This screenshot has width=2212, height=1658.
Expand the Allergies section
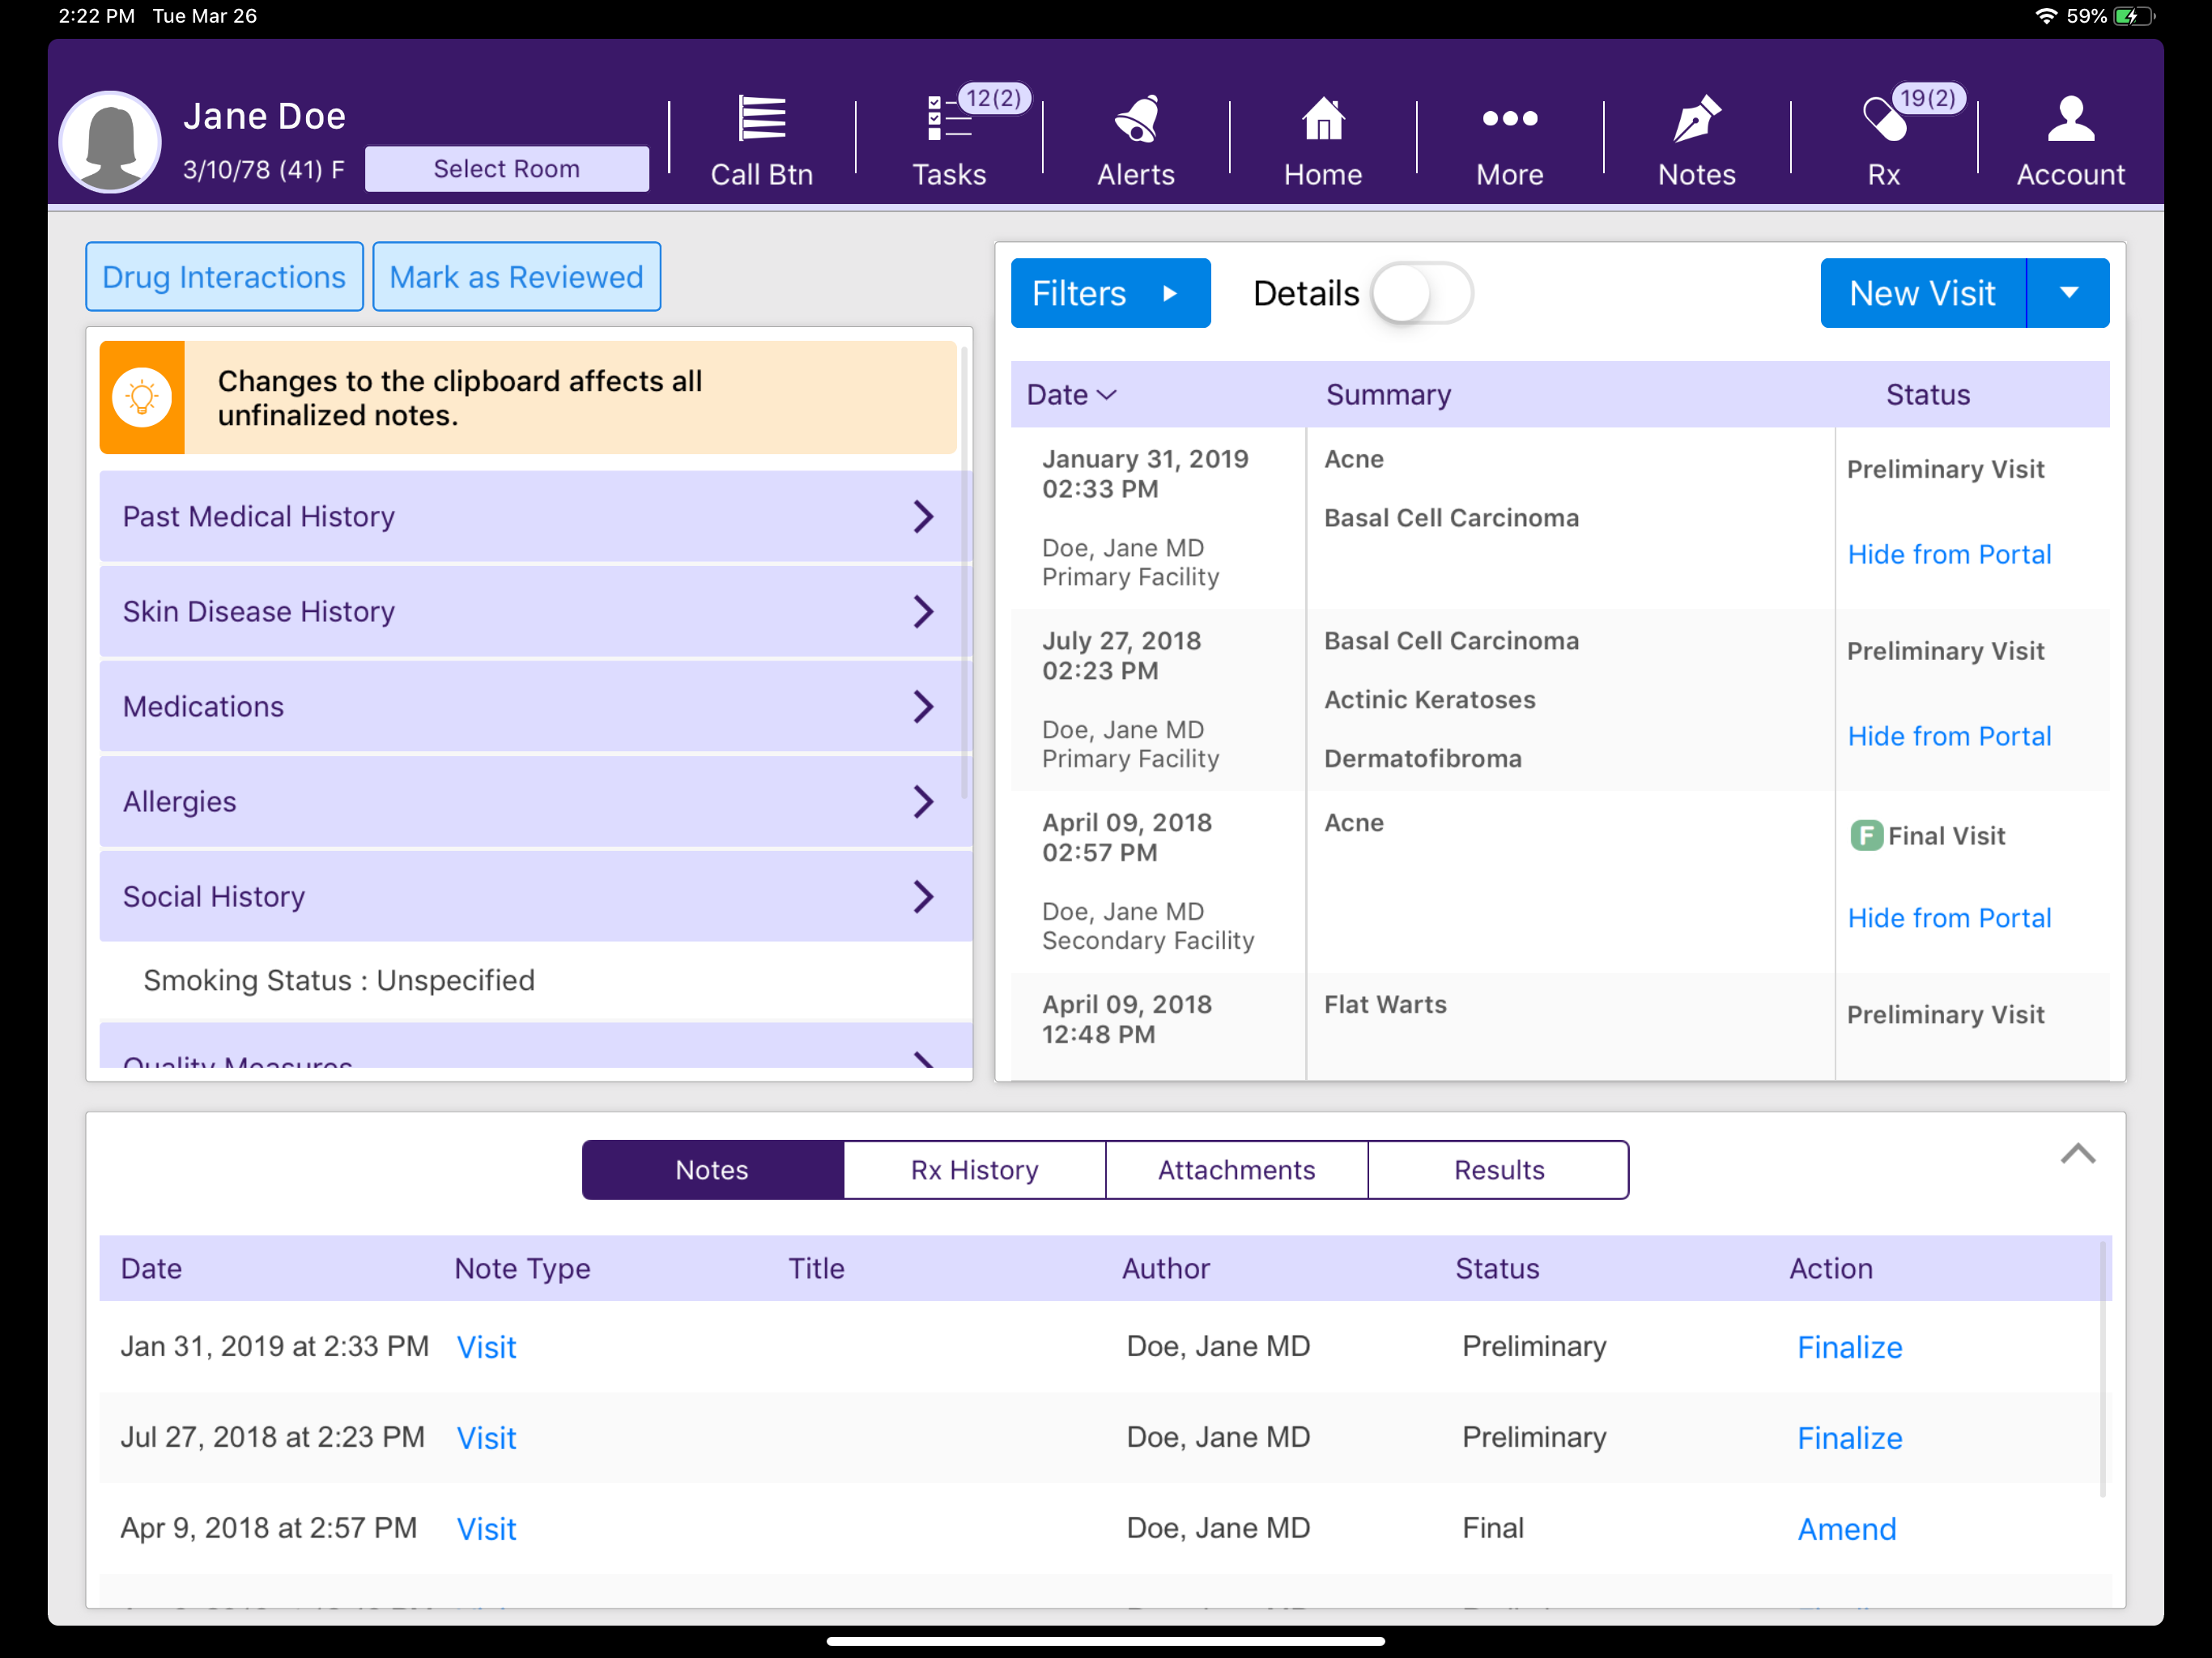[536, 802]
